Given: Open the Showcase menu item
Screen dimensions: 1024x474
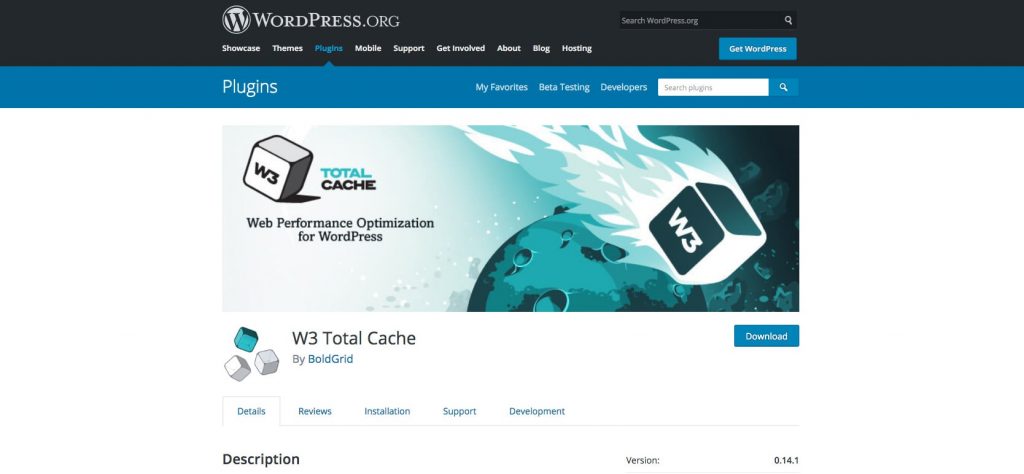Looking at the screenshot, I should (x=241, y=48).
